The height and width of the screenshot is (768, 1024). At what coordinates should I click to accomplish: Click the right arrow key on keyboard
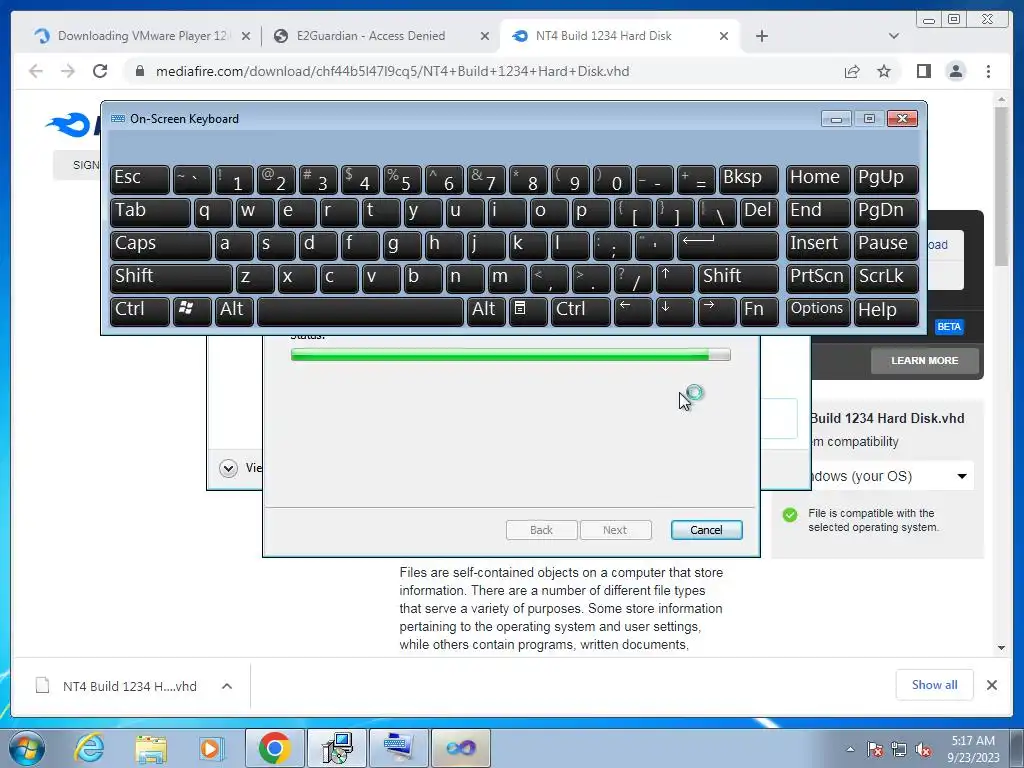click(x=716, y=310)
